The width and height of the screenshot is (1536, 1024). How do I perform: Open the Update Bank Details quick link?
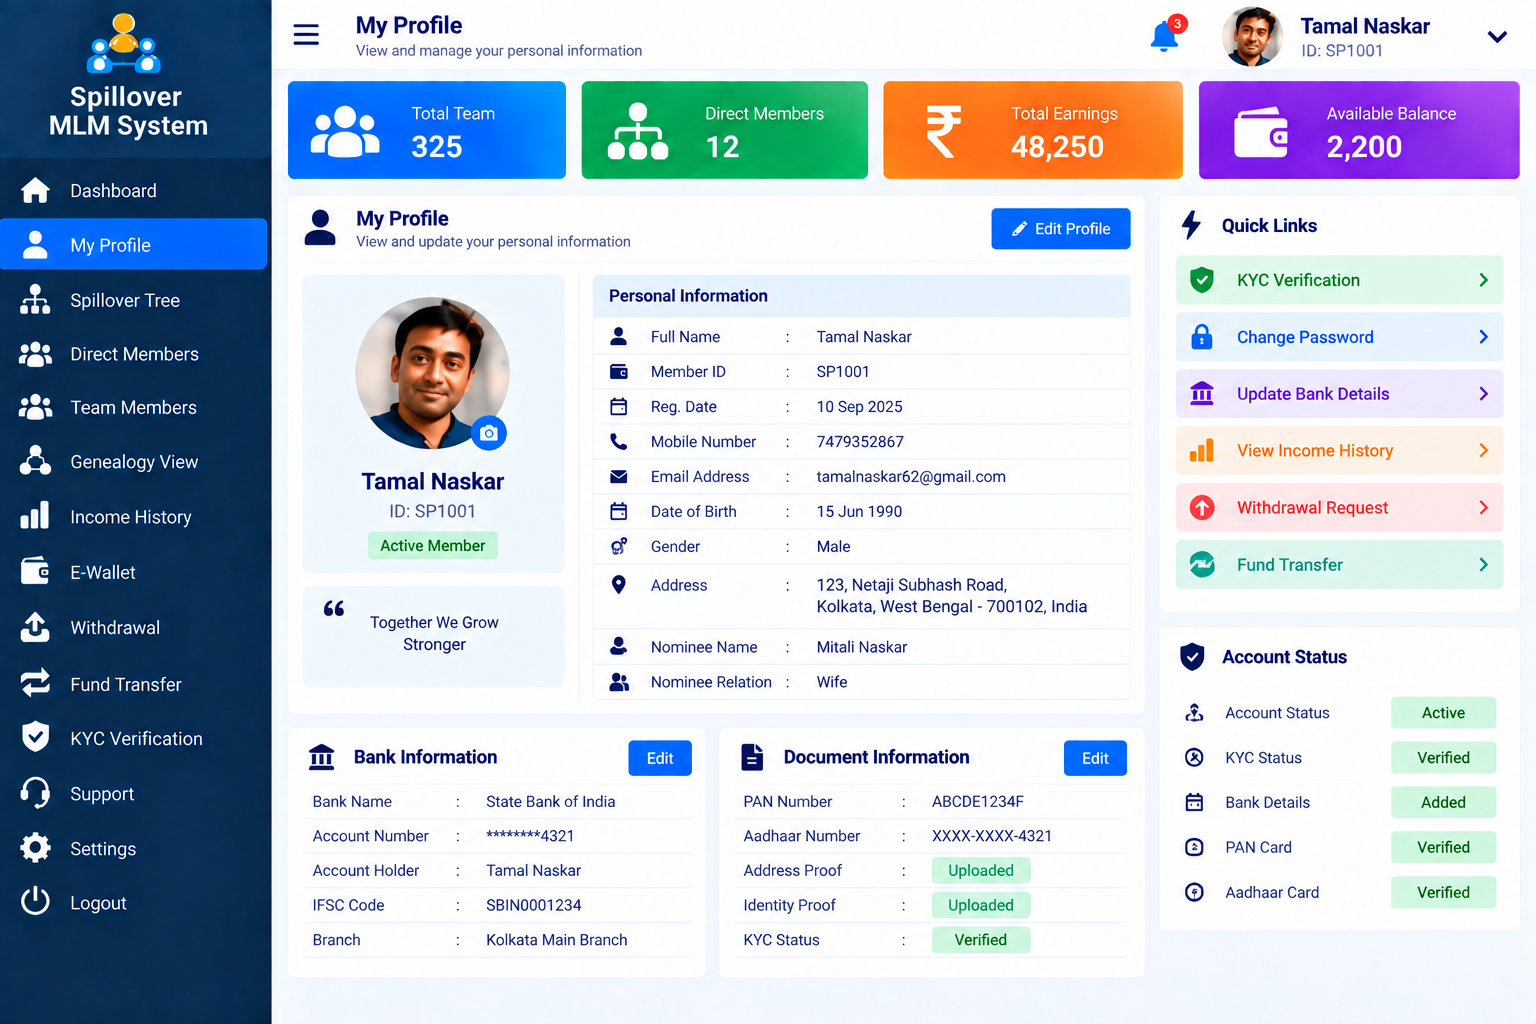coord(1340,394)
